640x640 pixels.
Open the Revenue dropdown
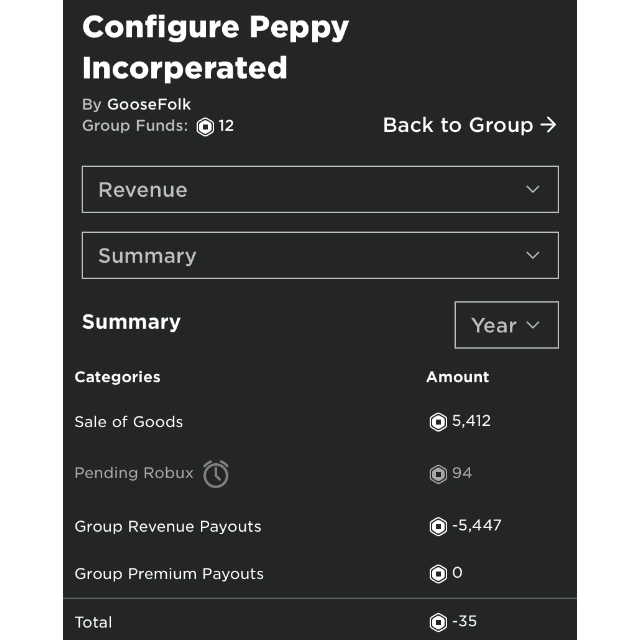click(x=320, y=189)
